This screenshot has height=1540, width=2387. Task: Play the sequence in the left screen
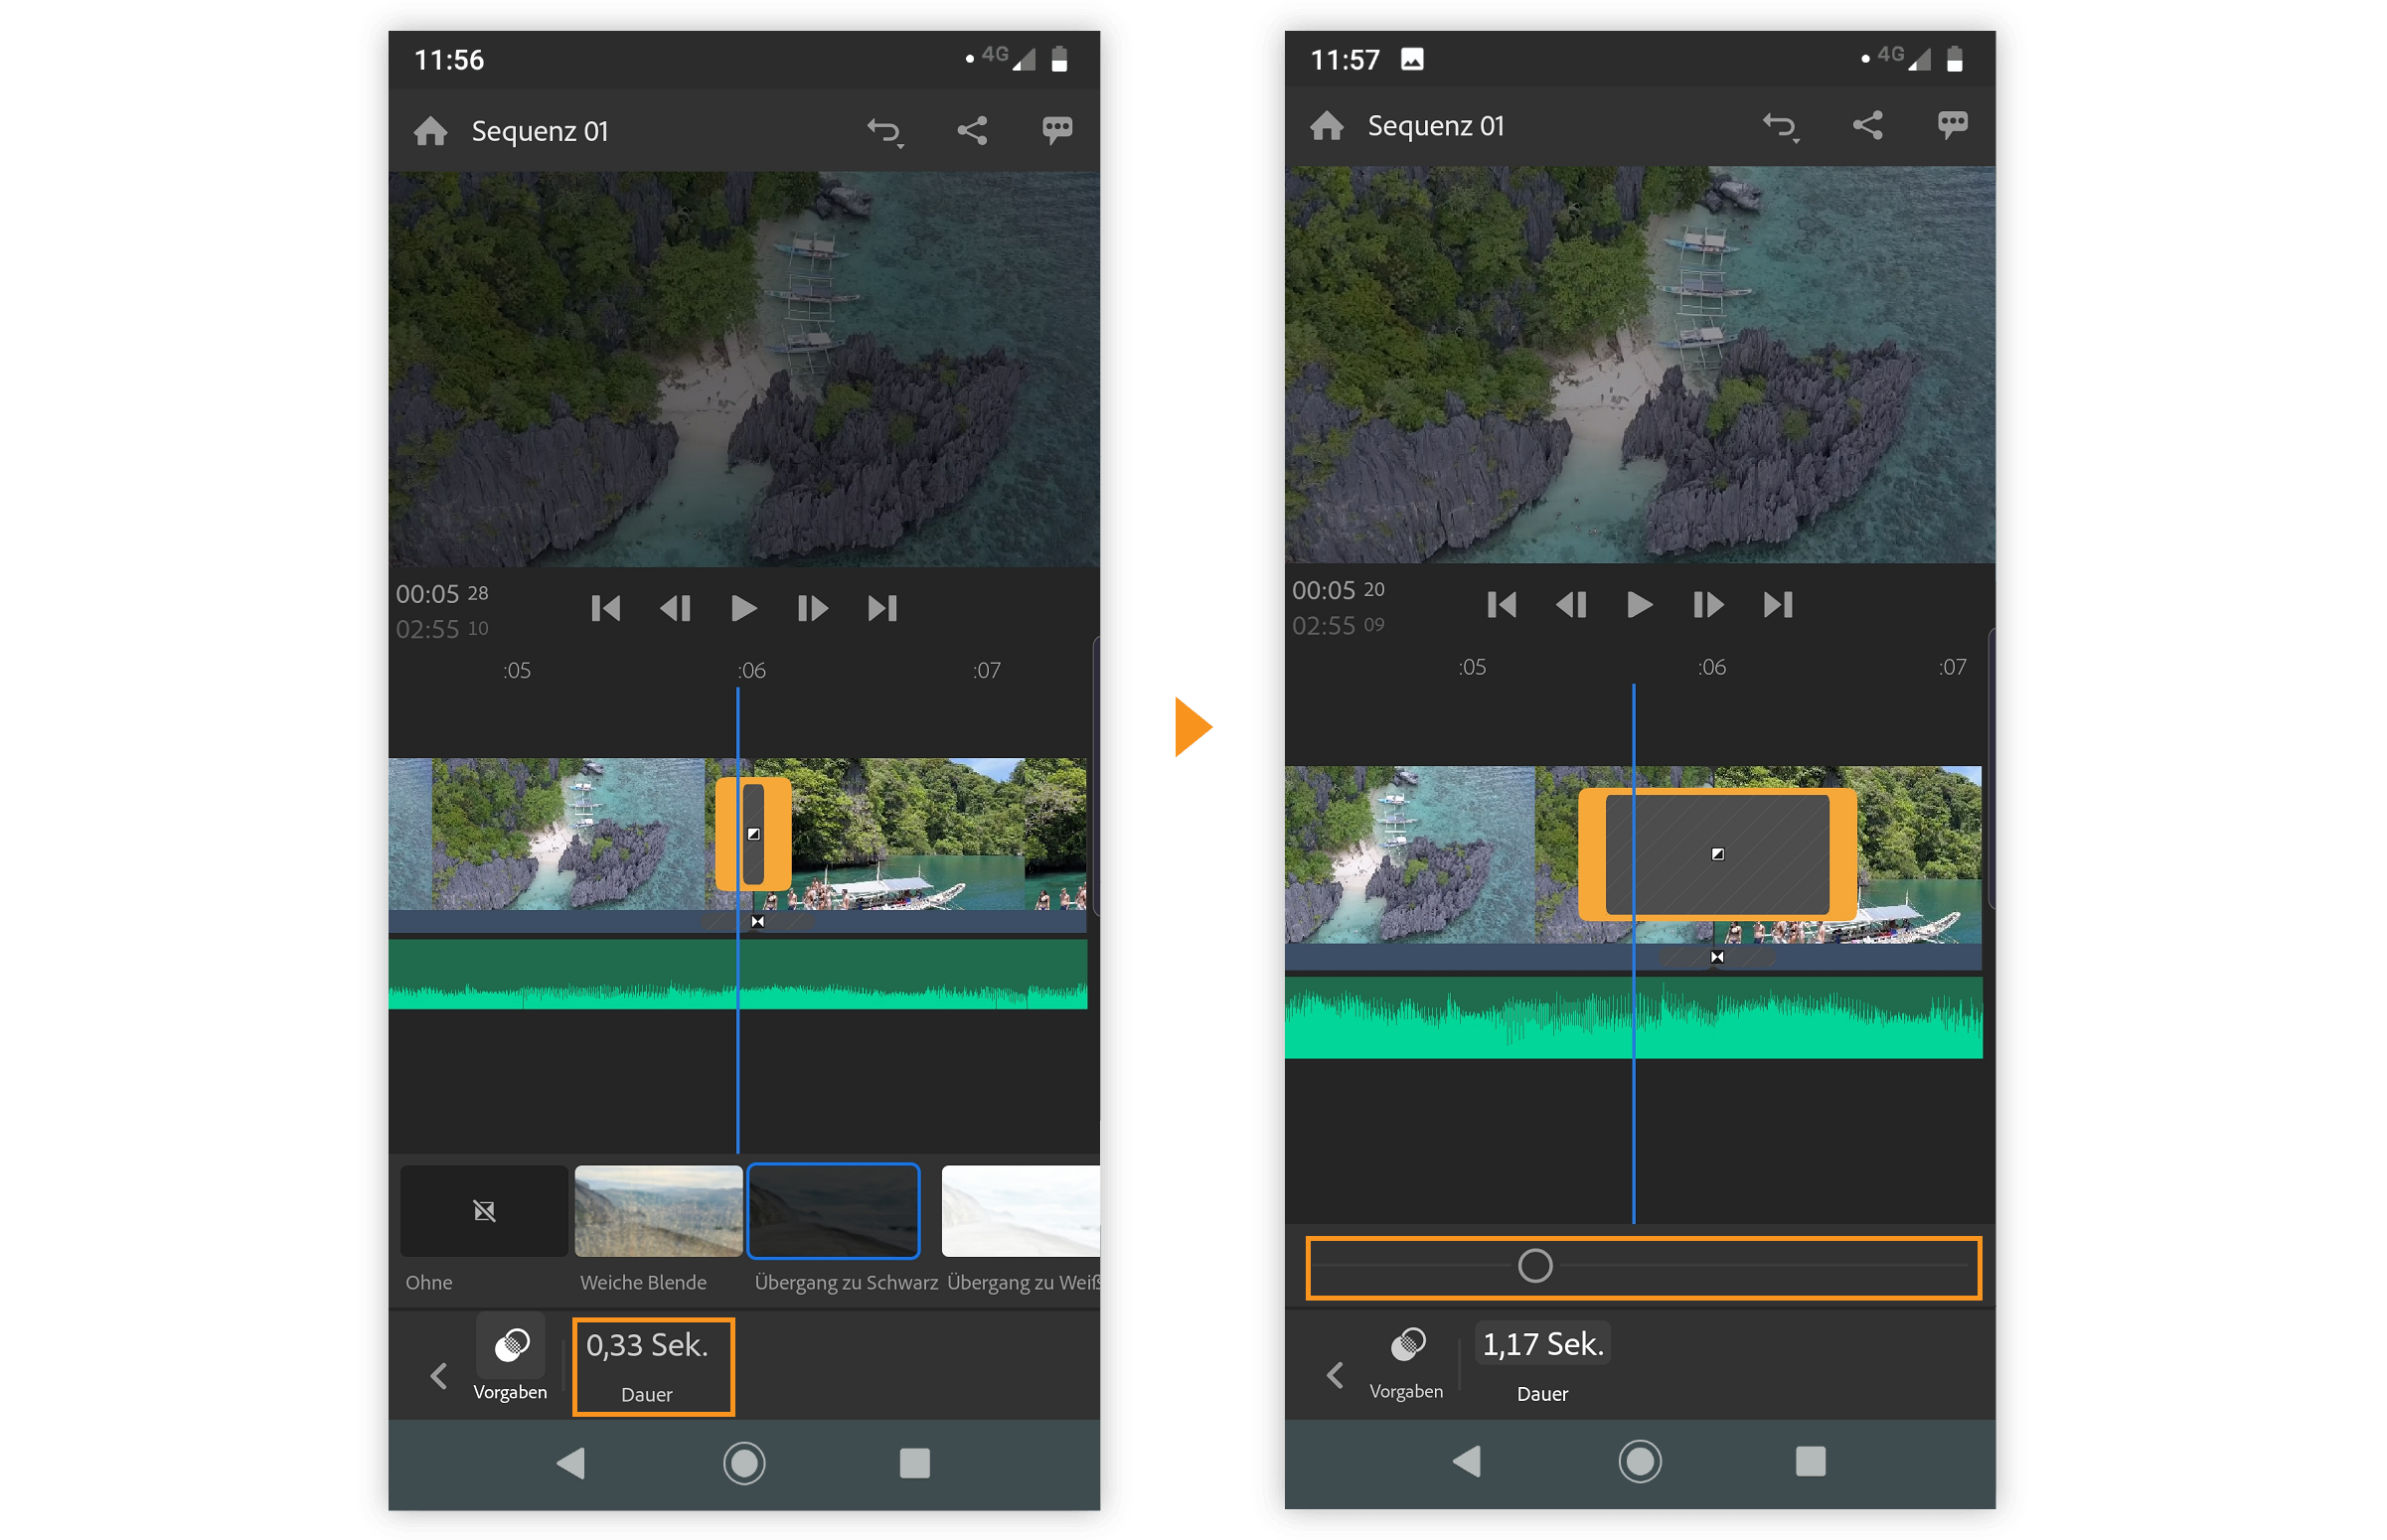(743, 608)
